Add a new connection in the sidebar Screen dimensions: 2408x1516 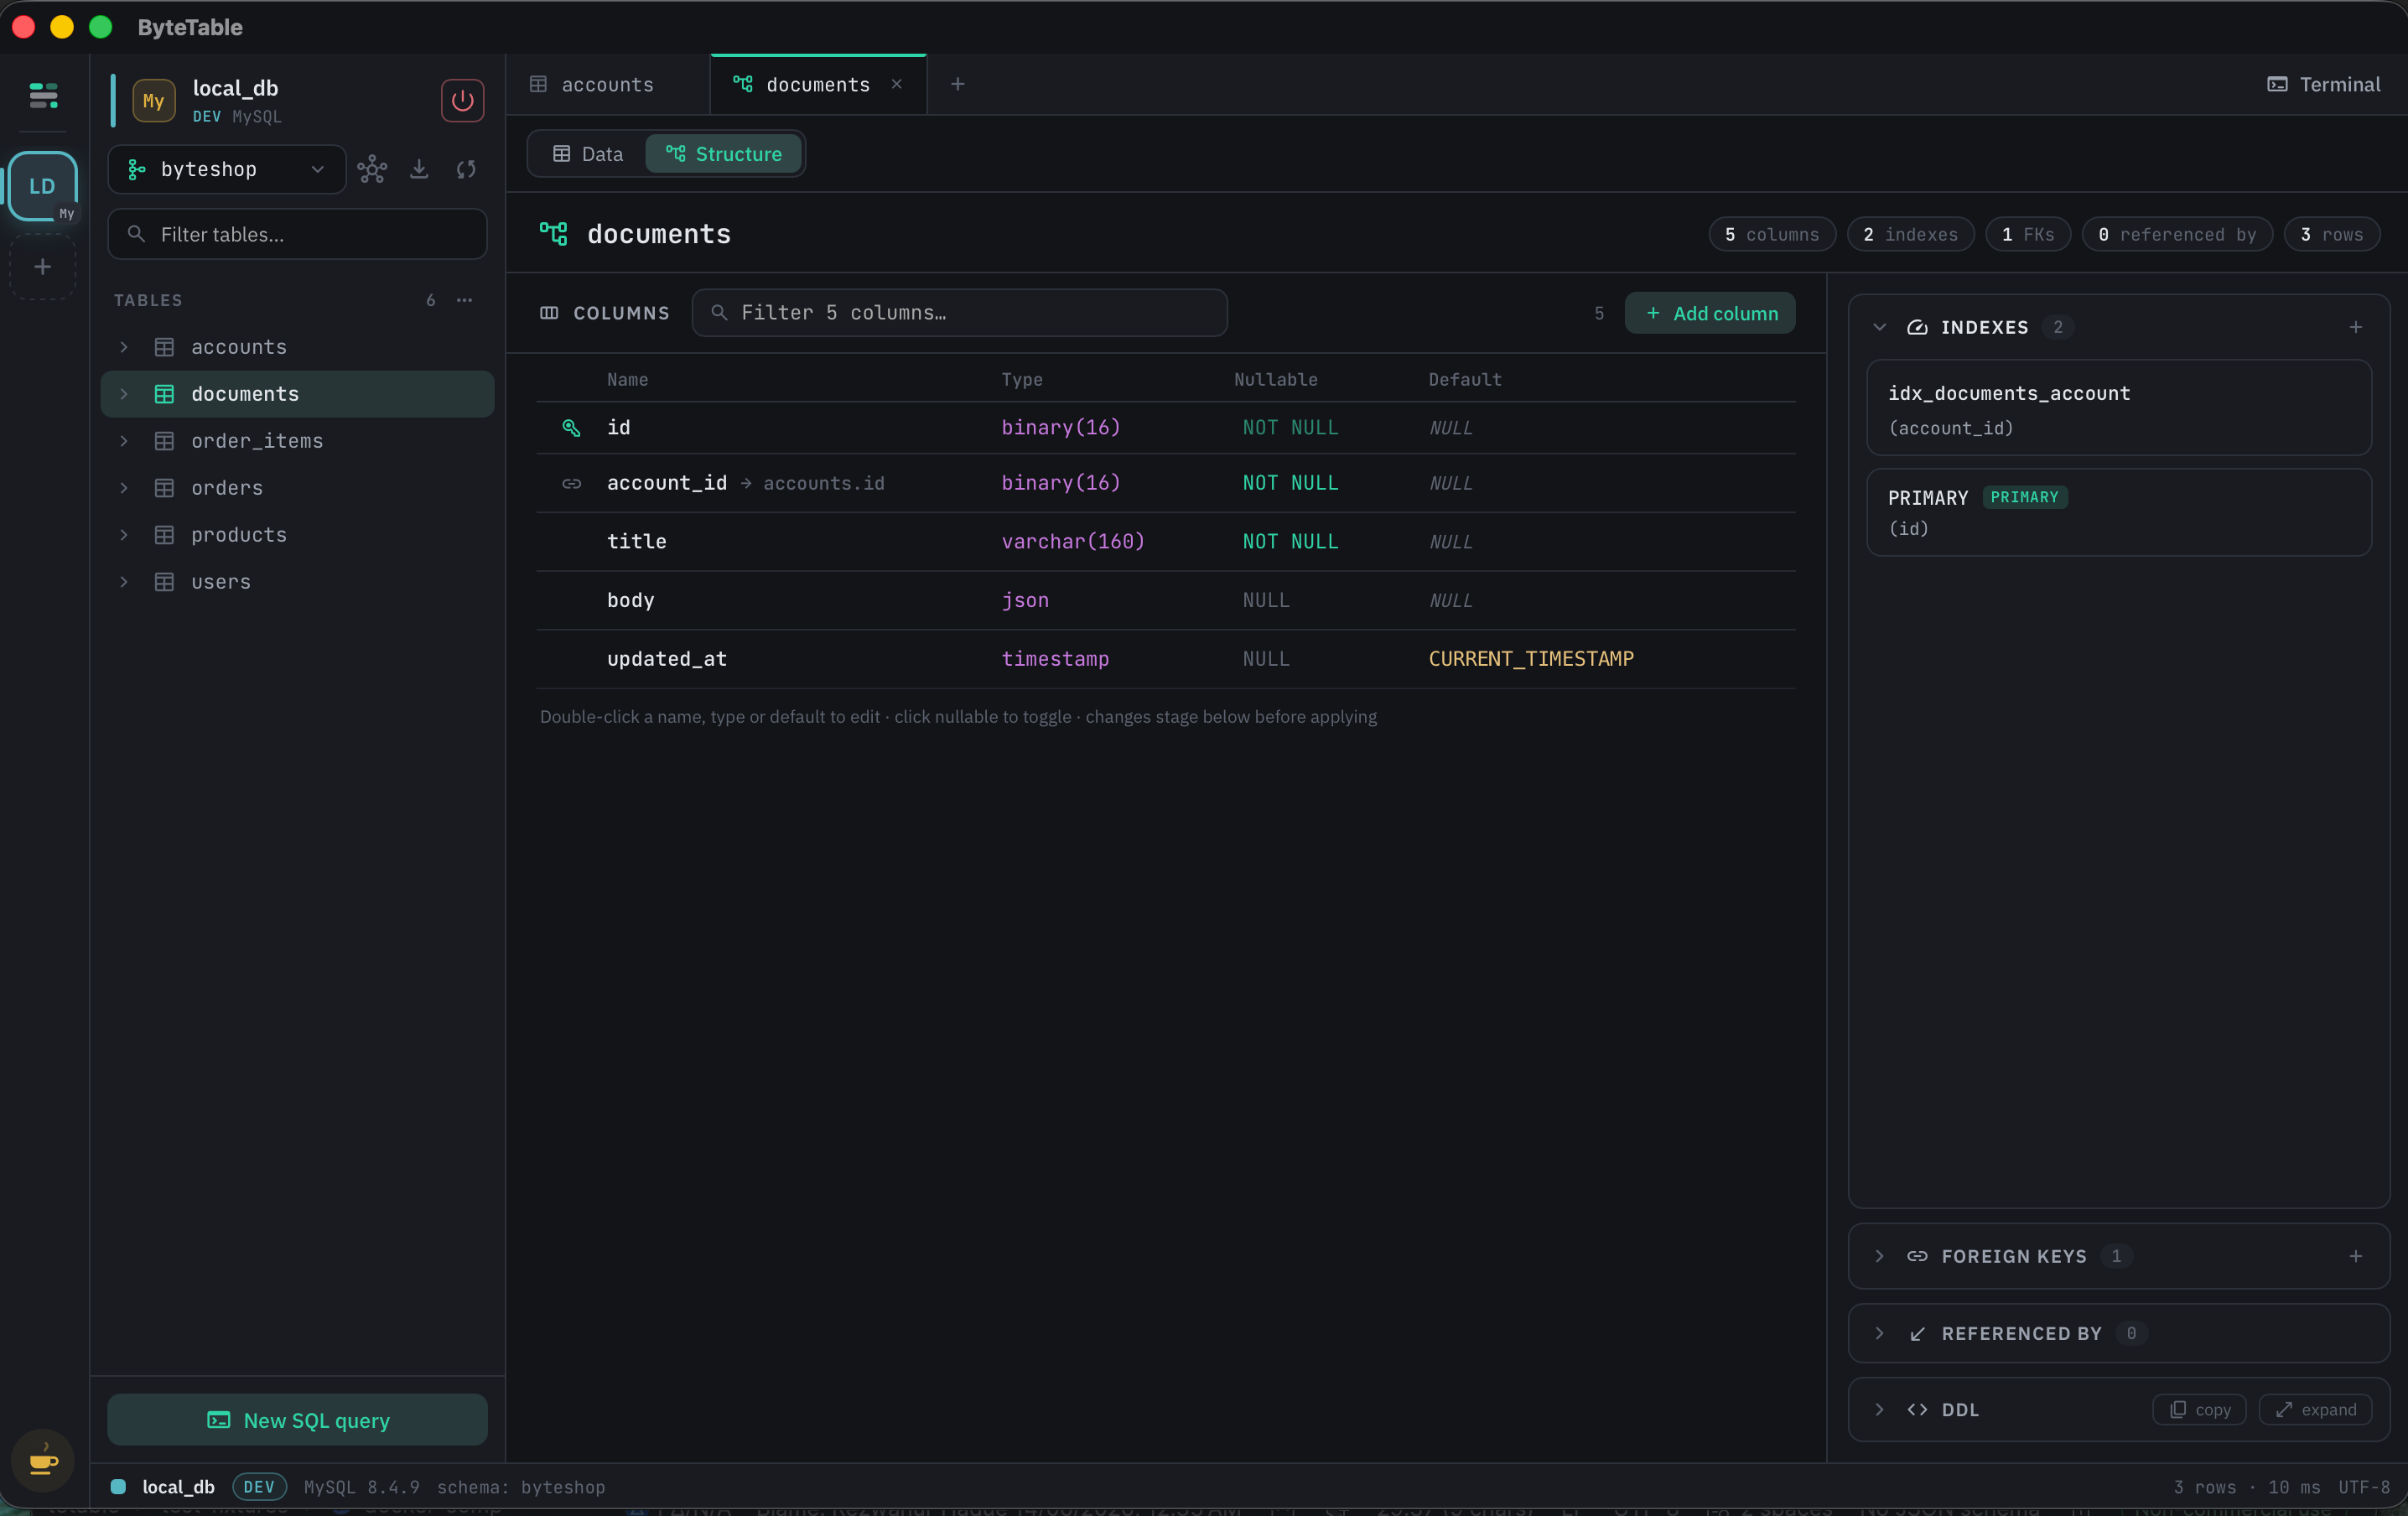coord(43,267)
